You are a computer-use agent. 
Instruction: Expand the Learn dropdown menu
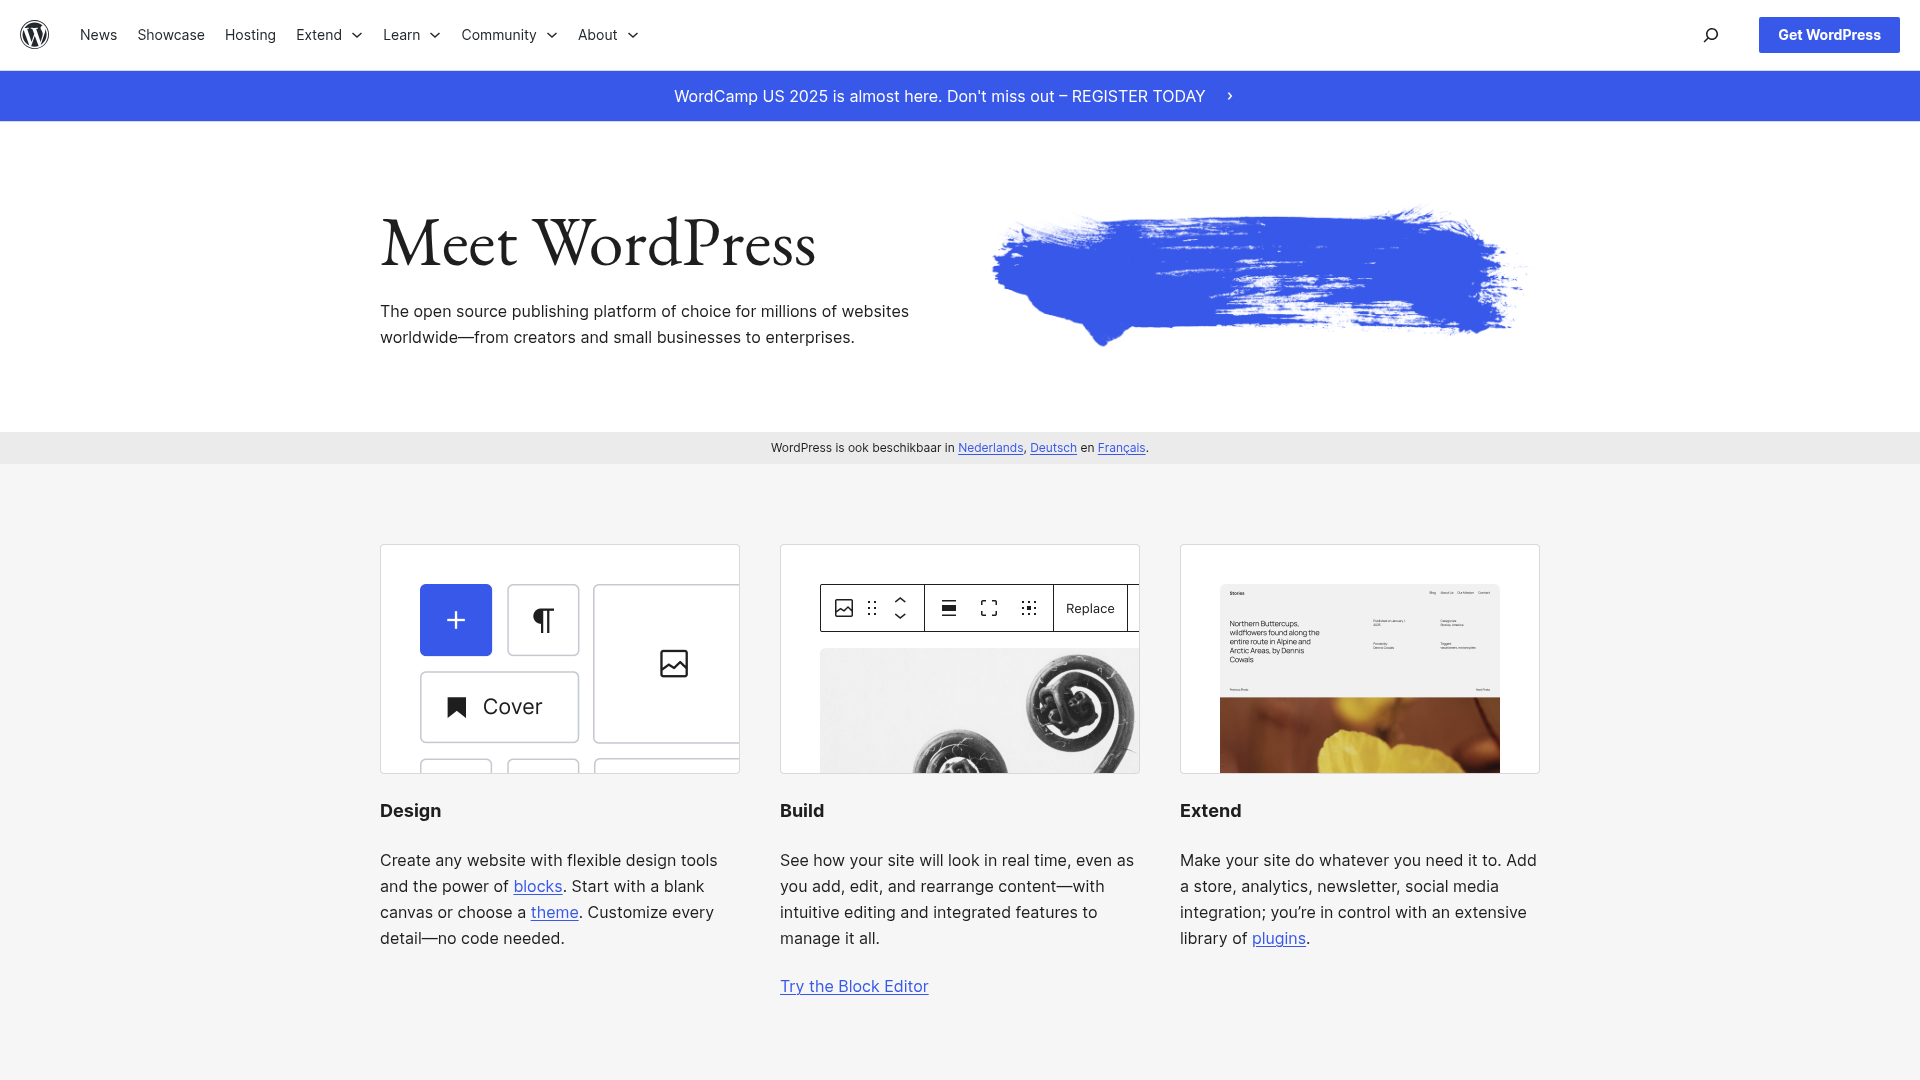(411, 35)
